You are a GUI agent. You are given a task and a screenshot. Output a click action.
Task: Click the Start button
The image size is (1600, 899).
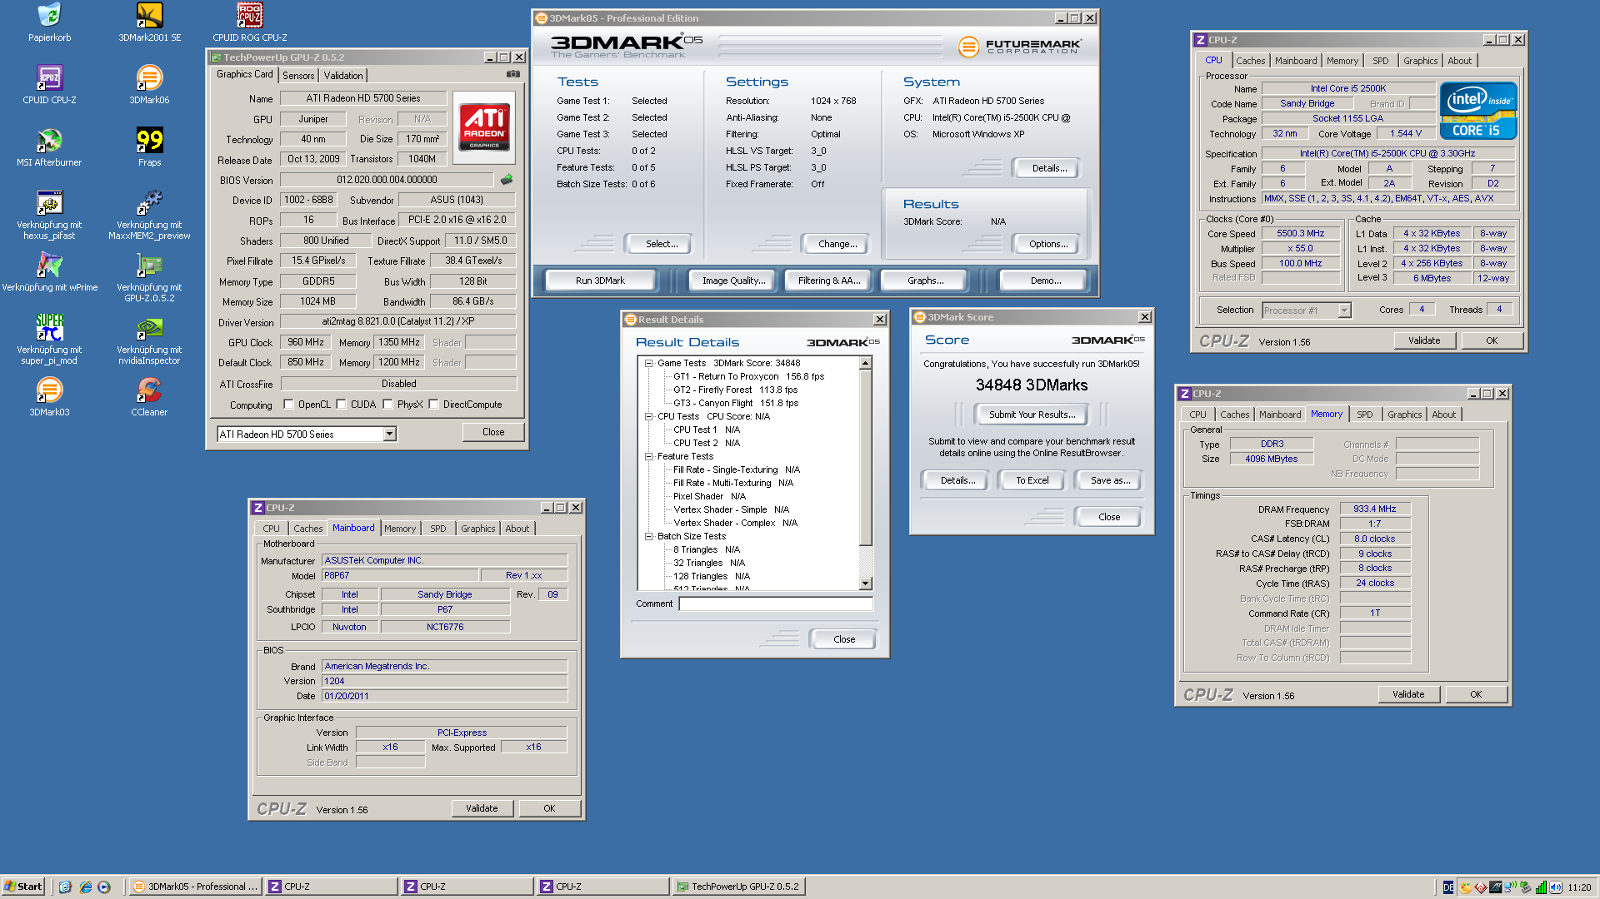pyautogui.click(x=23, y=887)
